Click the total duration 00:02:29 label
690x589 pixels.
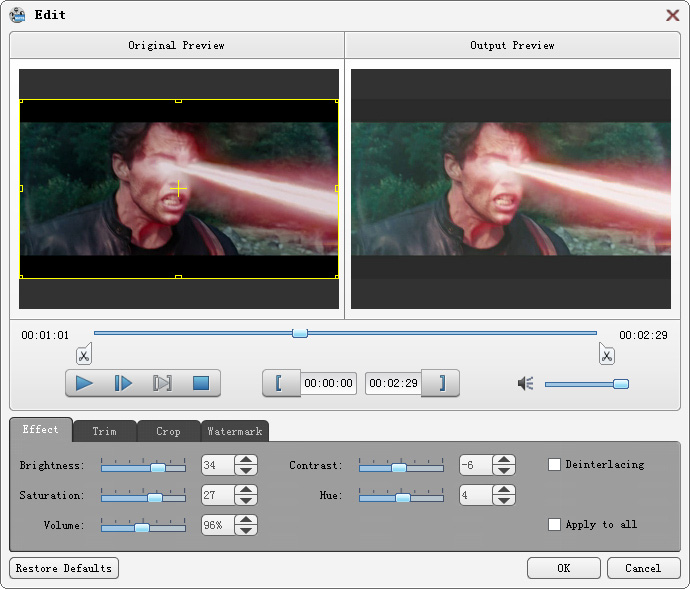tap(643, 335)
